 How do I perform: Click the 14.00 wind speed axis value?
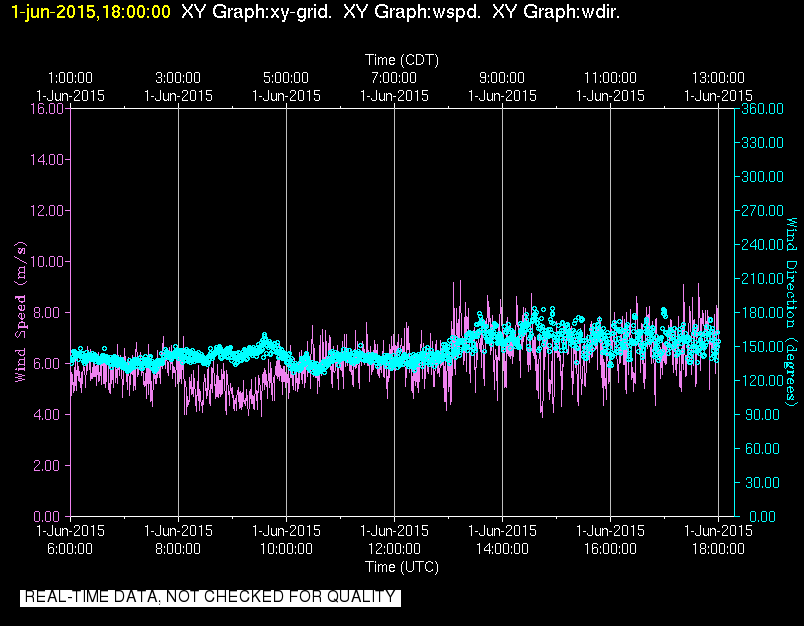47,159
